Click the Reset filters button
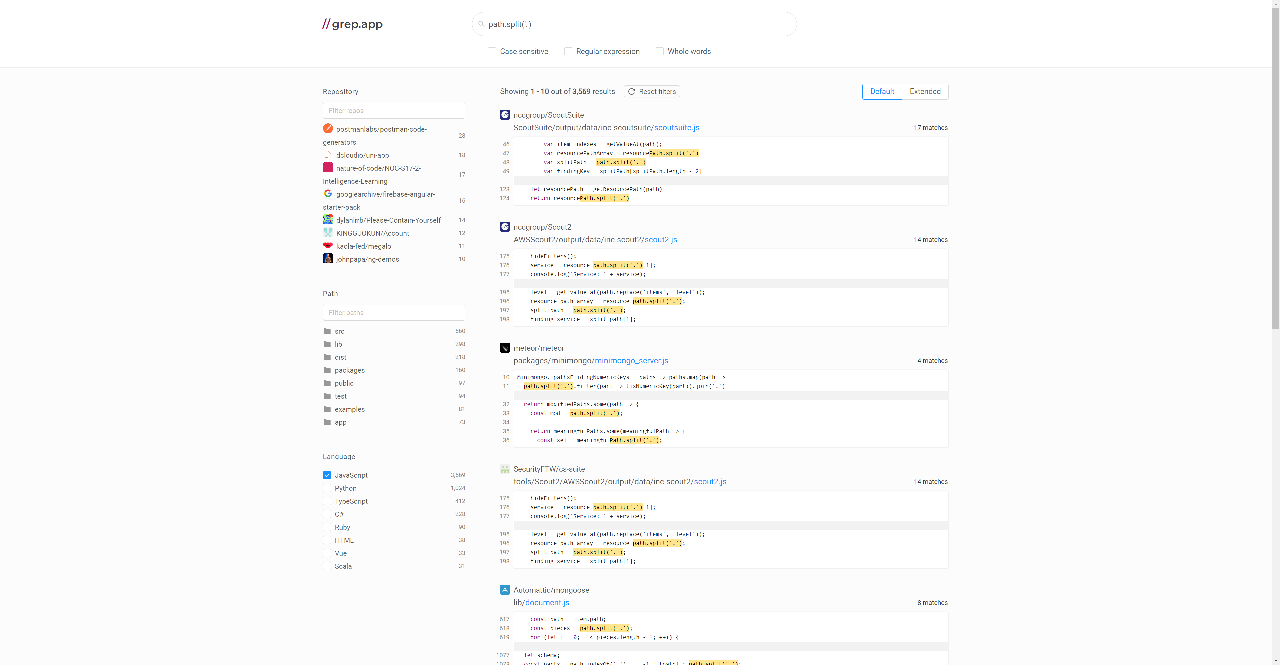 click(x=651, y=91)
